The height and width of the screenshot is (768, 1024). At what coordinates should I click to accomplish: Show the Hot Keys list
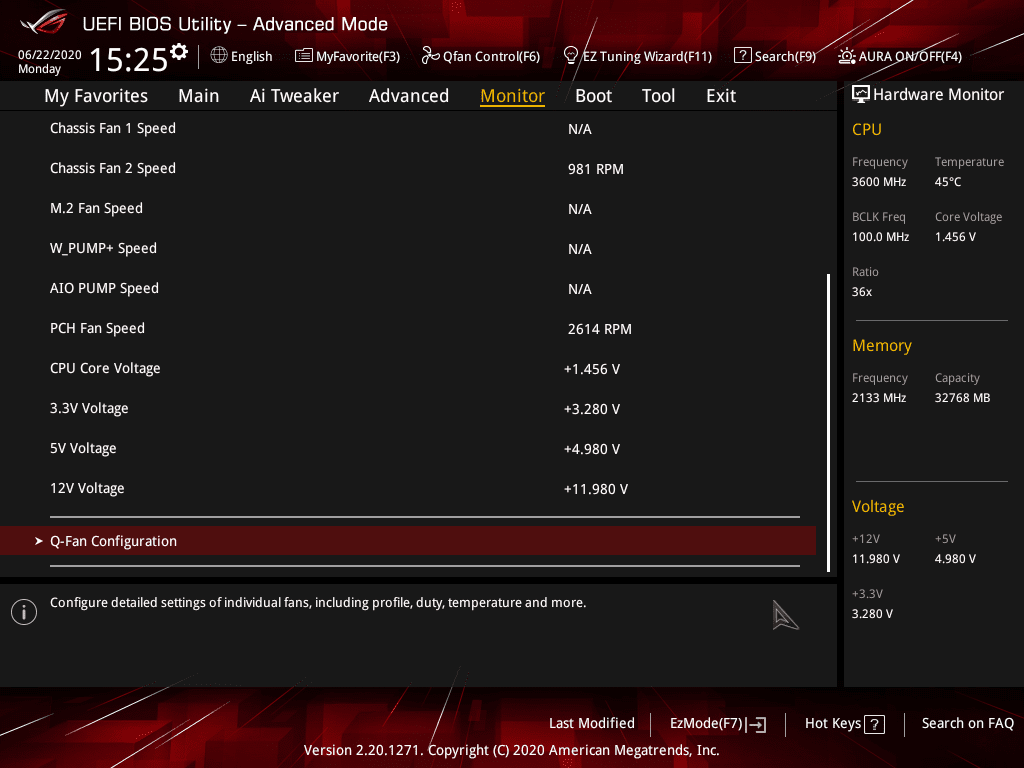coord(844,724)
